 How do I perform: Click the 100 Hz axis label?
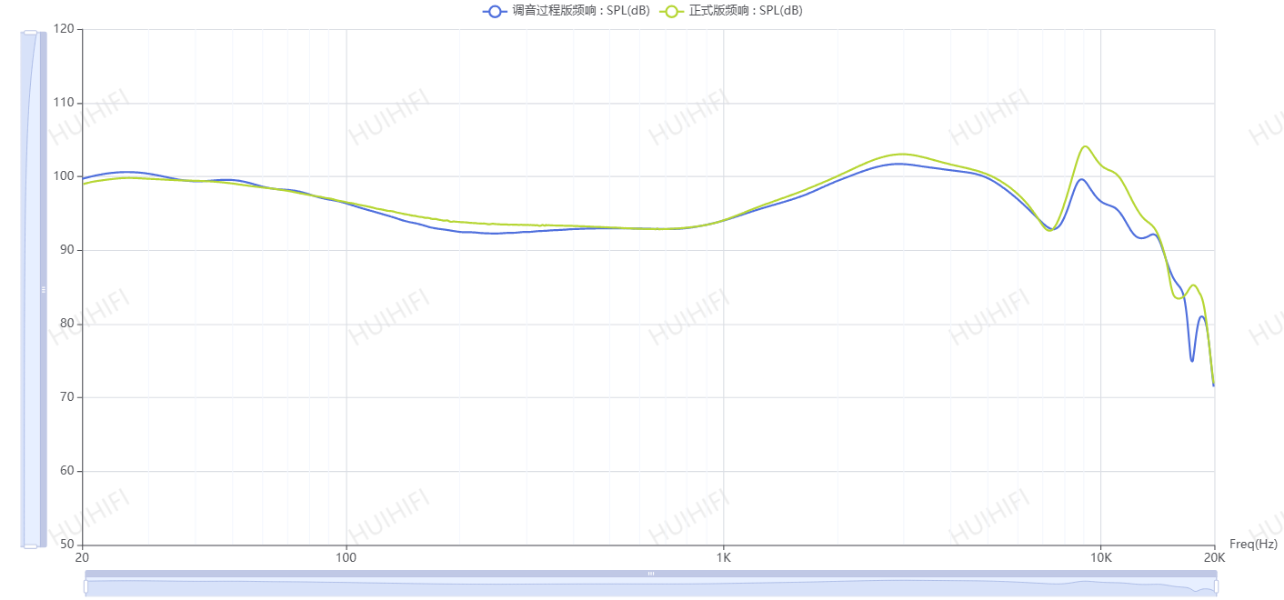click(x=345, y=557)
